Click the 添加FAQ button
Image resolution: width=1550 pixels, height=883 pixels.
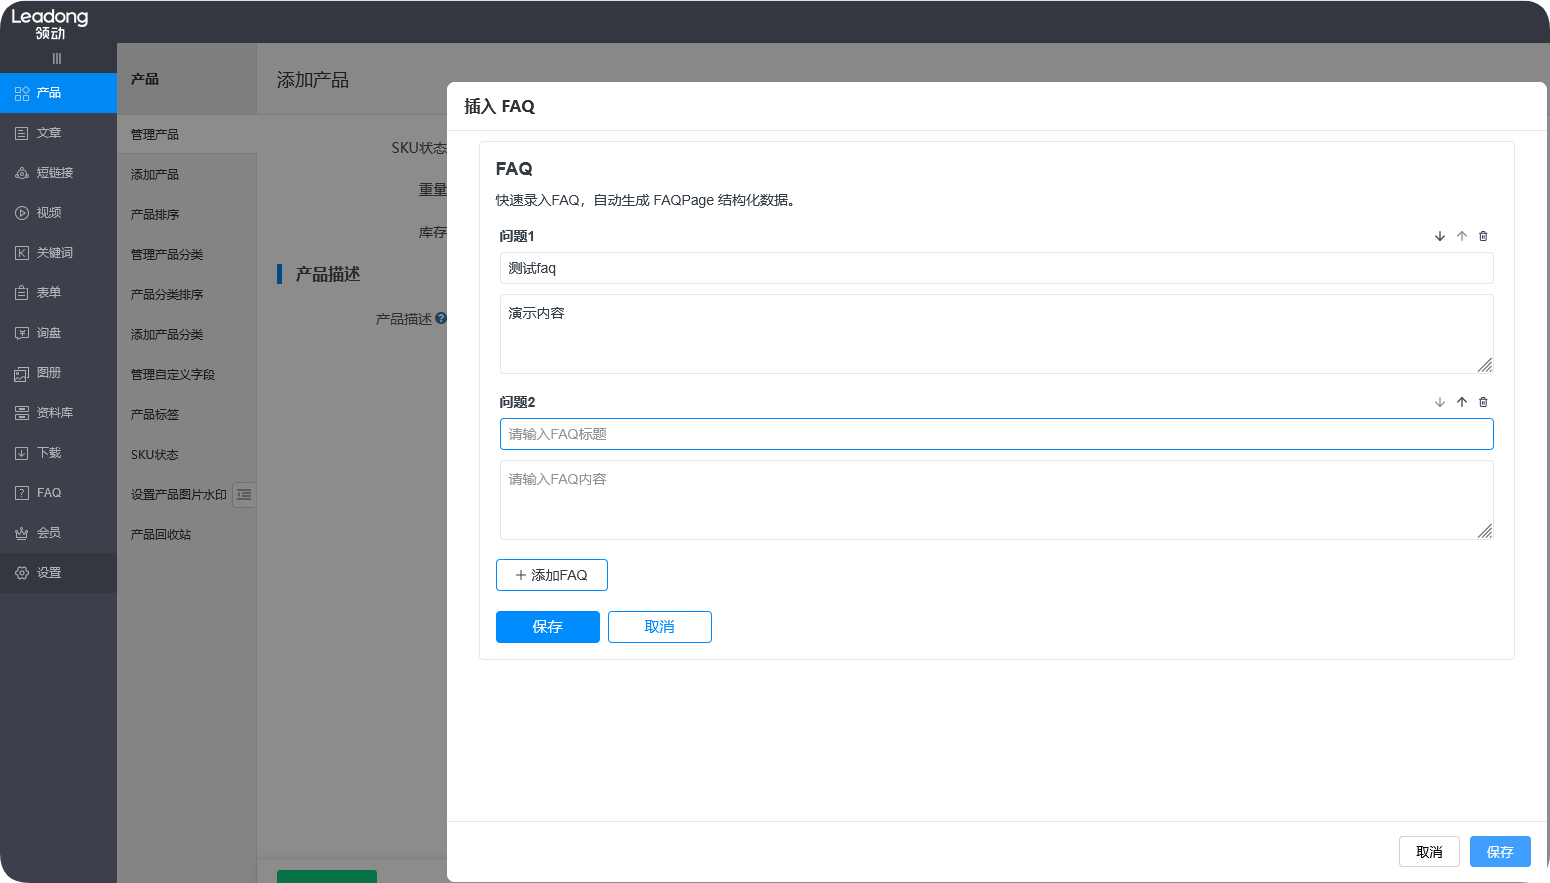point(552,575)
